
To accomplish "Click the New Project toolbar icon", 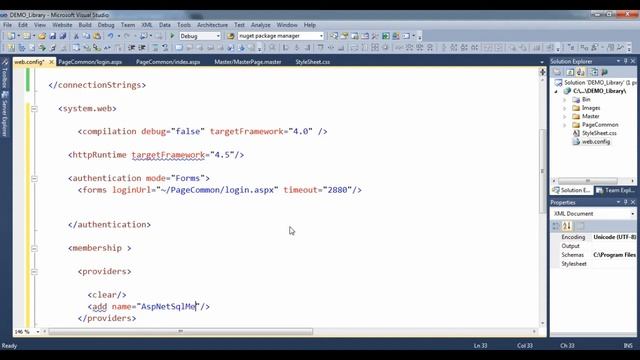I will [x=11, y=36].
